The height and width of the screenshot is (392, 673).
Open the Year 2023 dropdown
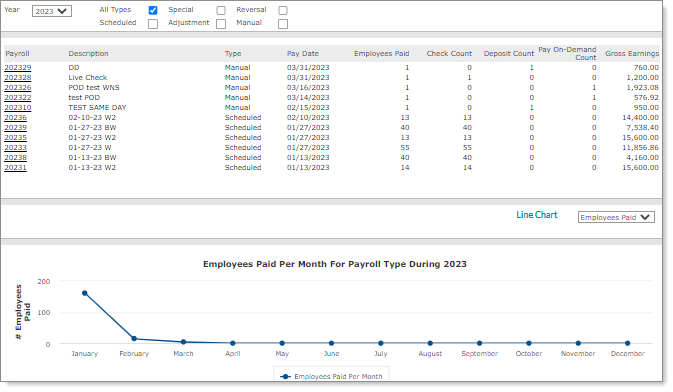point(52,11)
